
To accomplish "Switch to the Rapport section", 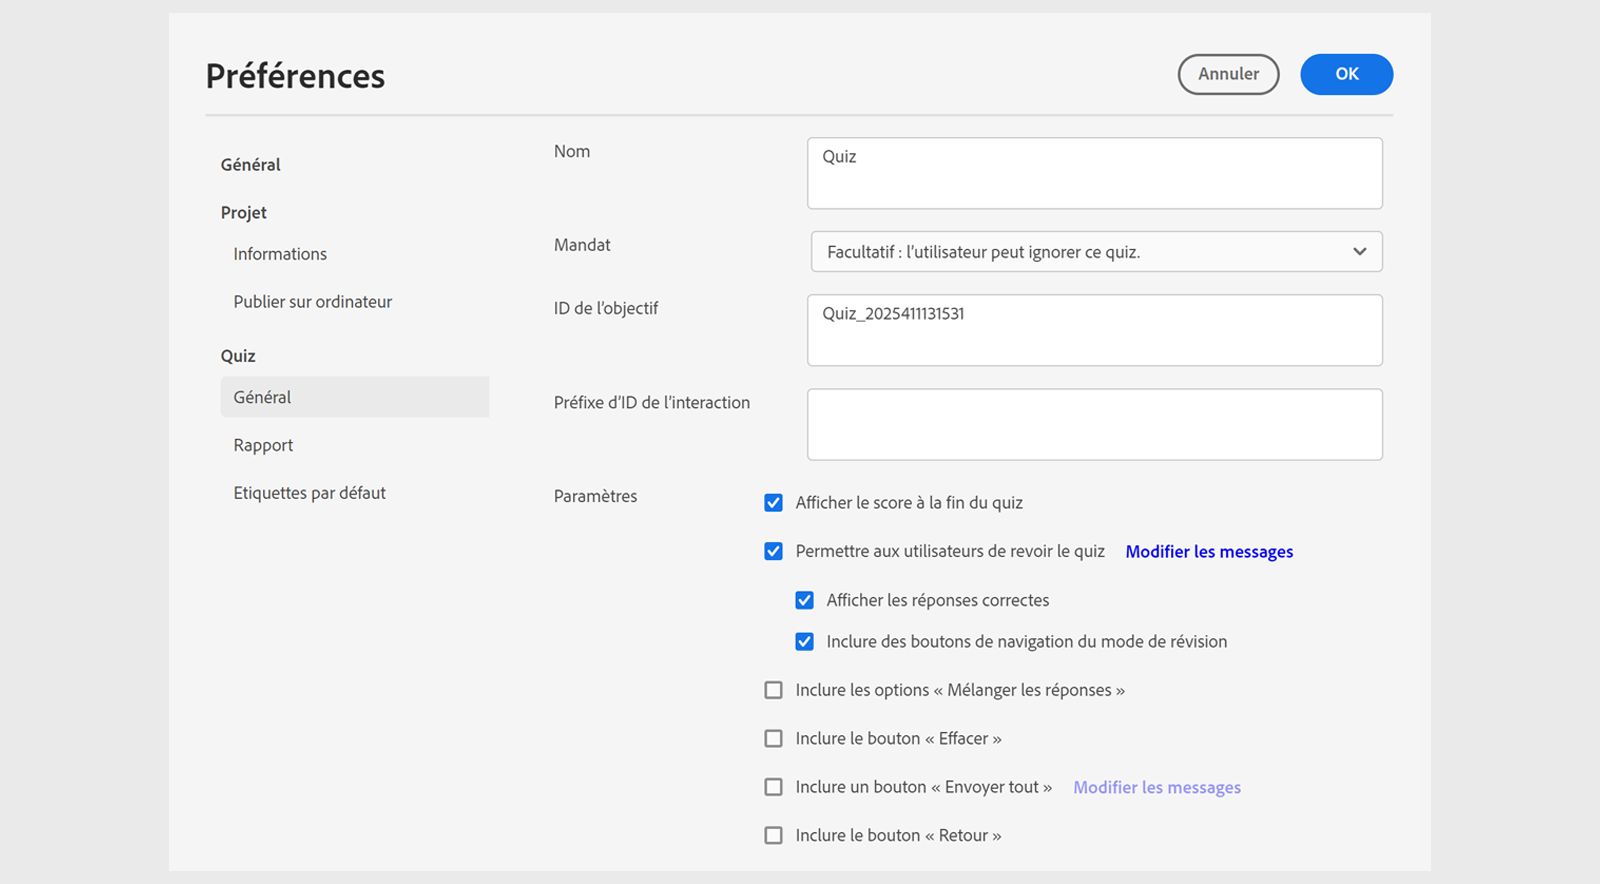I will [x=263, y=445].
